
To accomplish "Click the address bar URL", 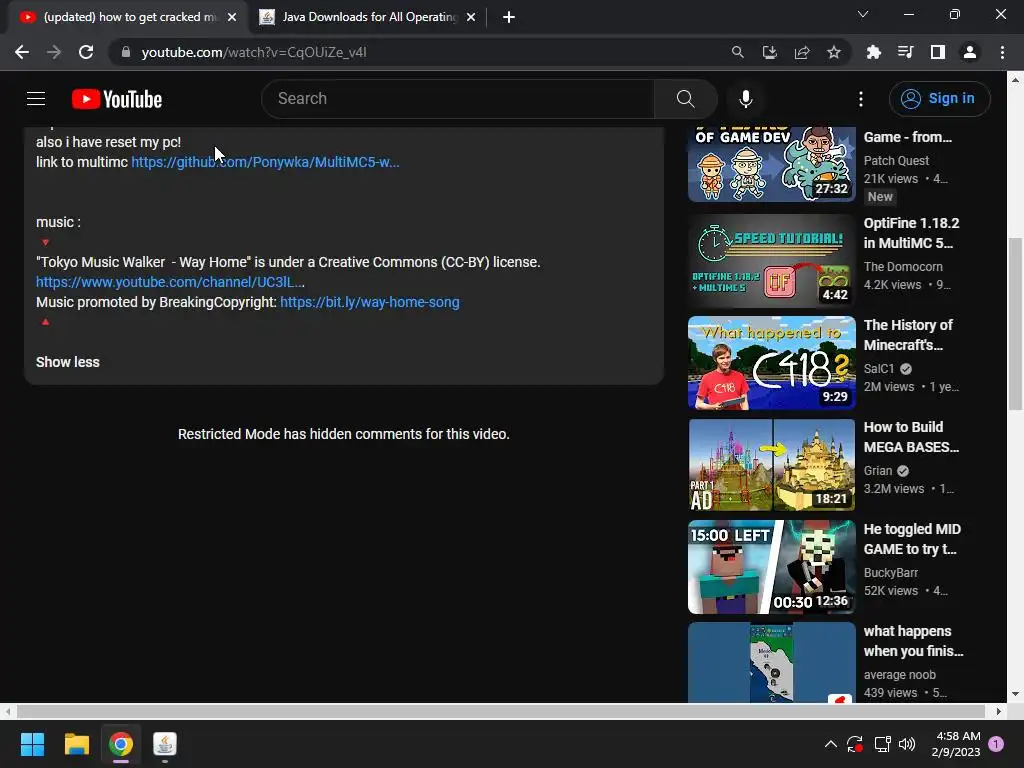I will pyautogui.click(x=254, y=52).
